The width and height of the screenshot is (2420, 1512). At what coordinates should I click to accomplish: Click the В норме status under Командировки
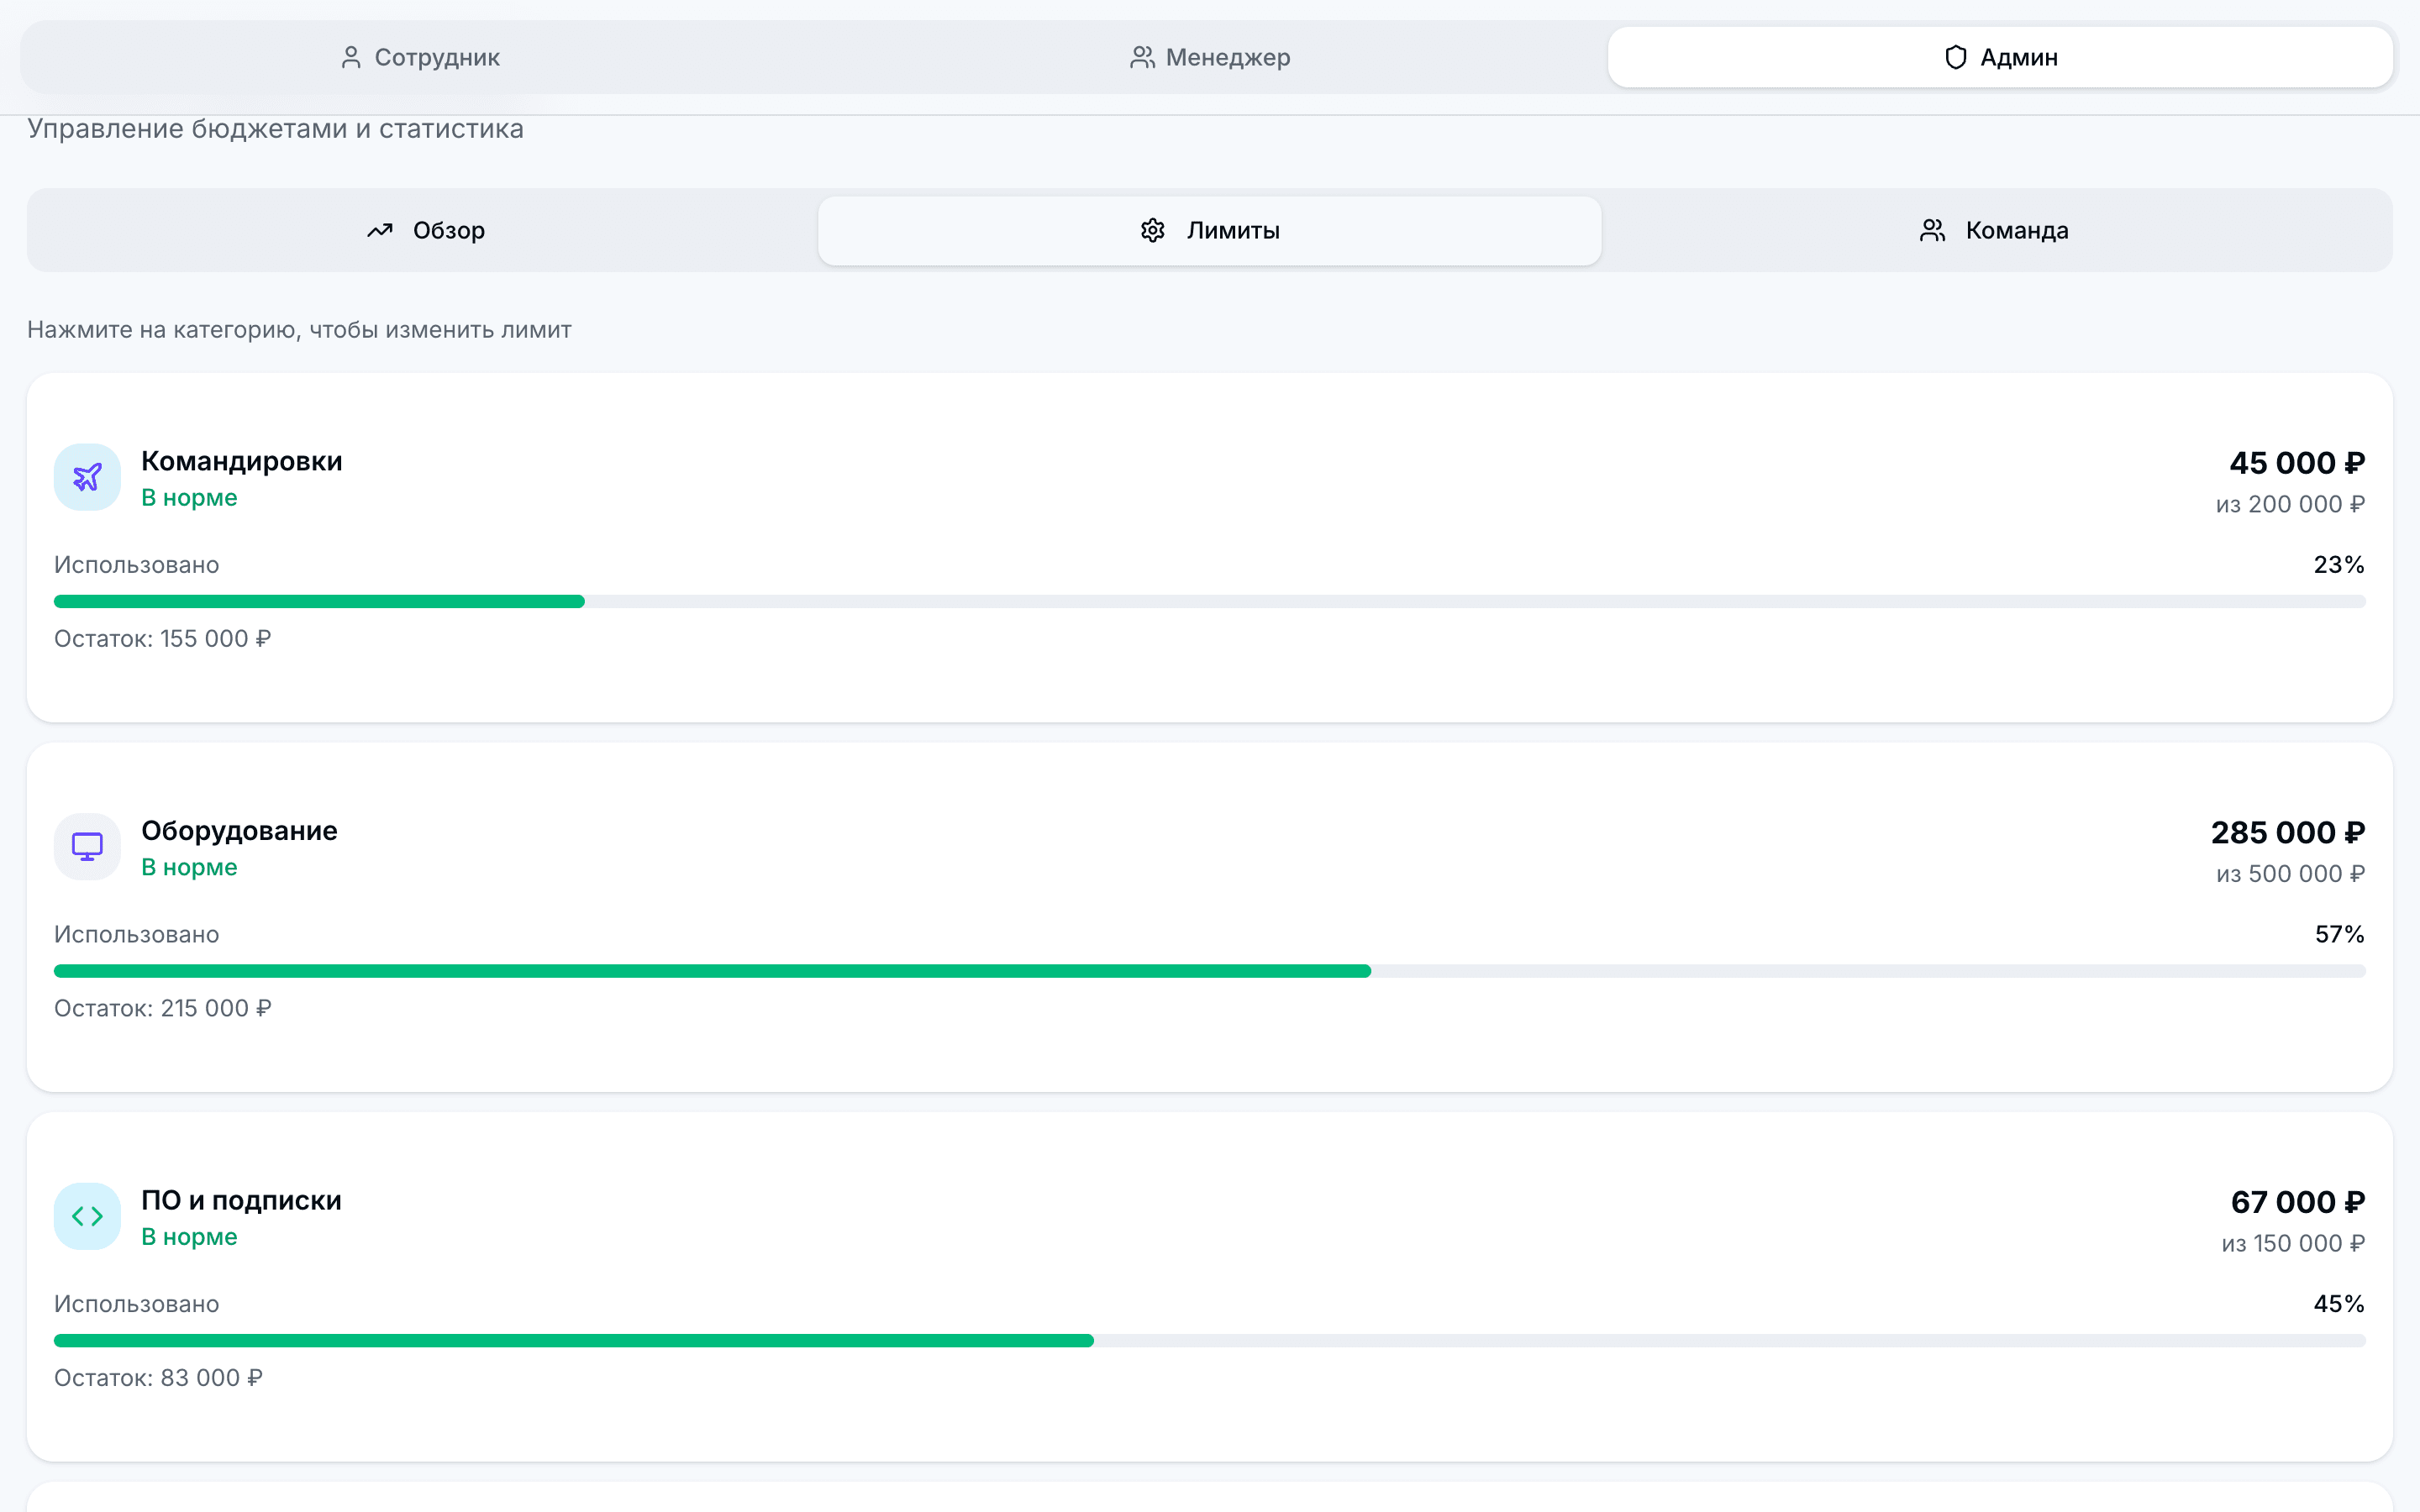click(189, 497)
